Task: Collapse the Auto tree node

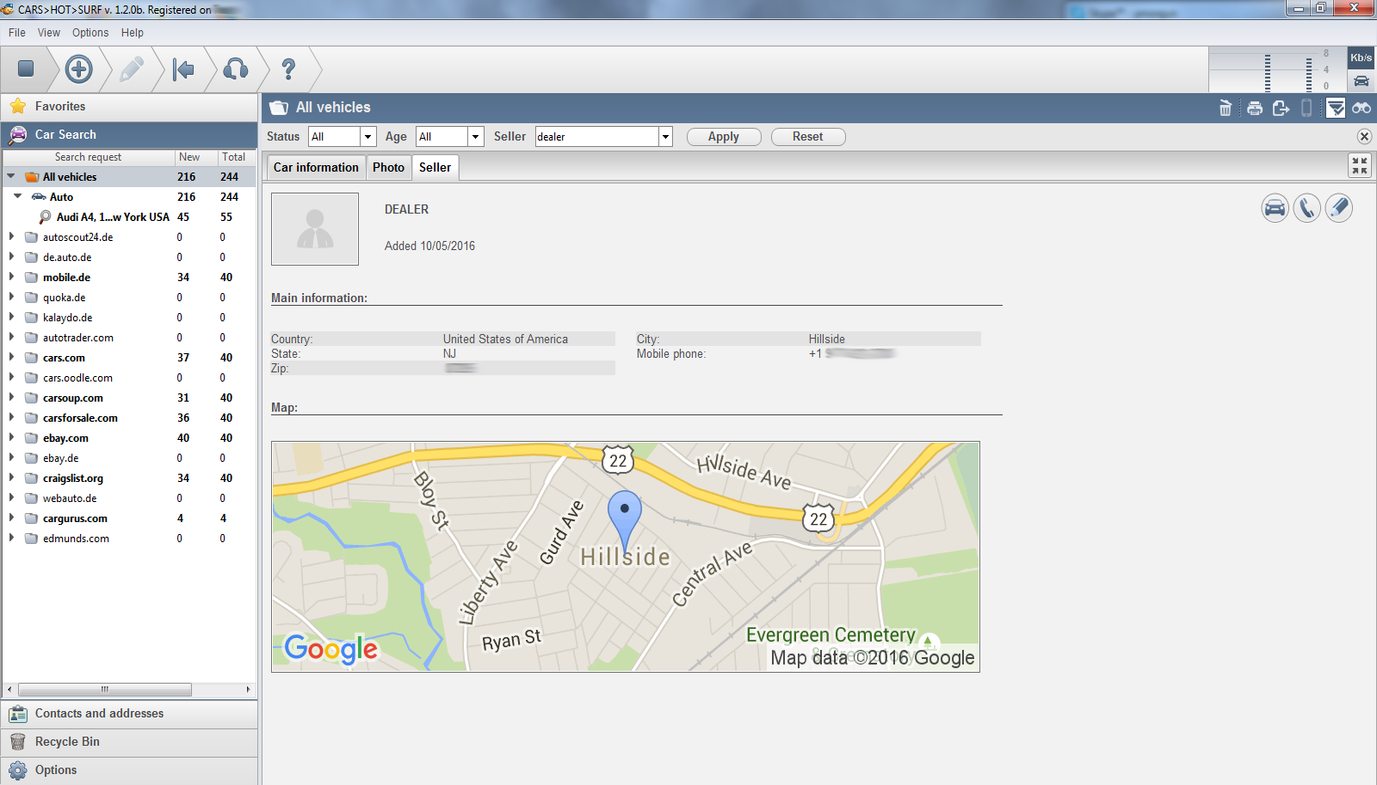Action: click(18, 197)
